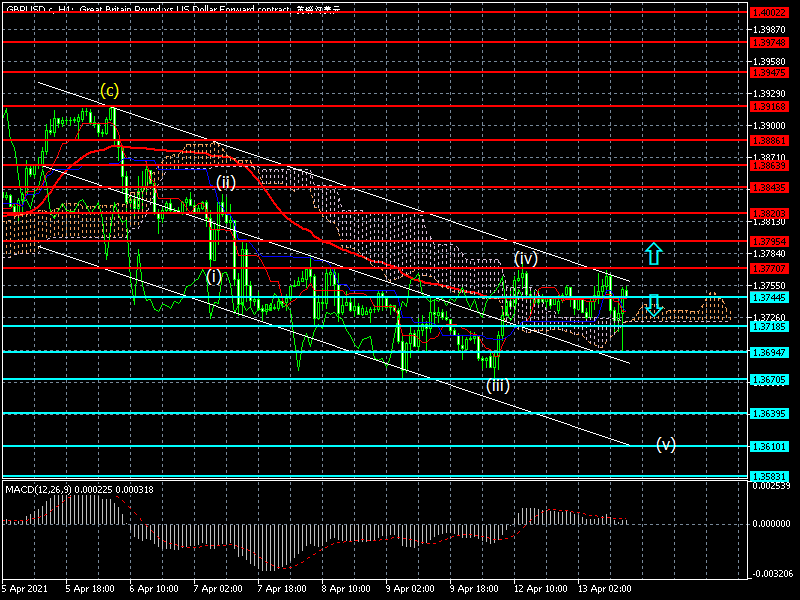The image size is (800, 600).
Task: Select the (iv) wave label
Action: [527, 258]
